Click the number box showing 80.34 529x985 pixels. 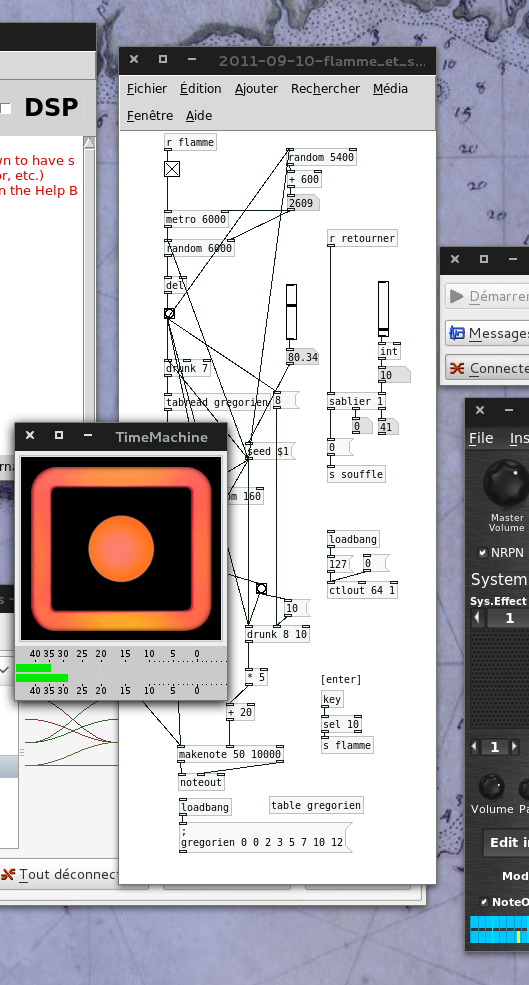click(303, 357)
